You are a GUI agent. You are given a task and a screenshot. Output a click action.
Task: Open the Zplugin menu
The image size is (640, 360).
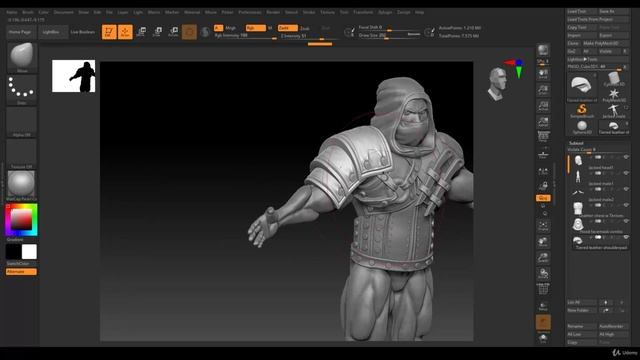384,12
